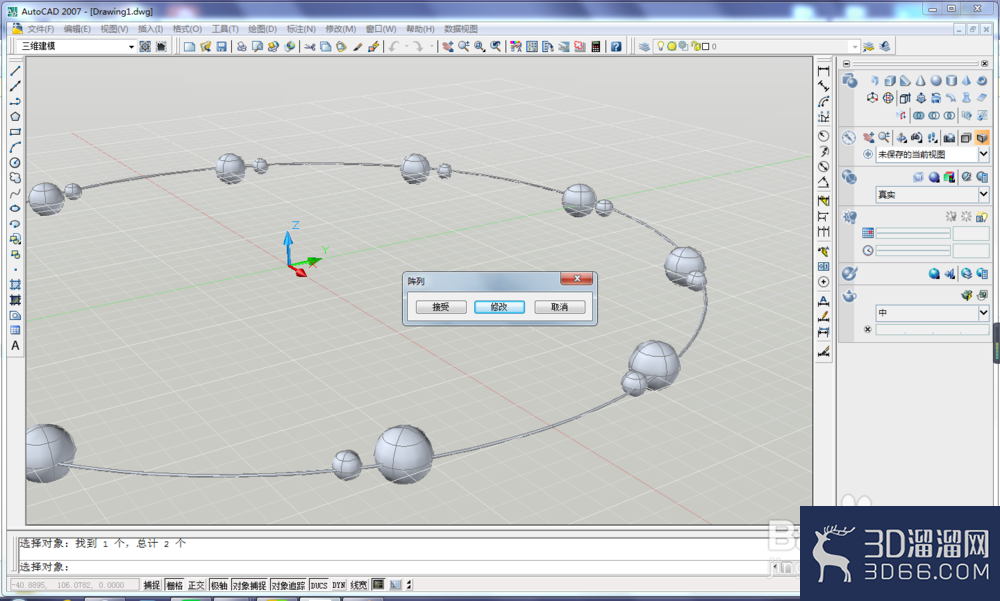Toggle 捕捉 snap mode in status bar
This screenshot has height=601, width=1000.
(152, 585)
